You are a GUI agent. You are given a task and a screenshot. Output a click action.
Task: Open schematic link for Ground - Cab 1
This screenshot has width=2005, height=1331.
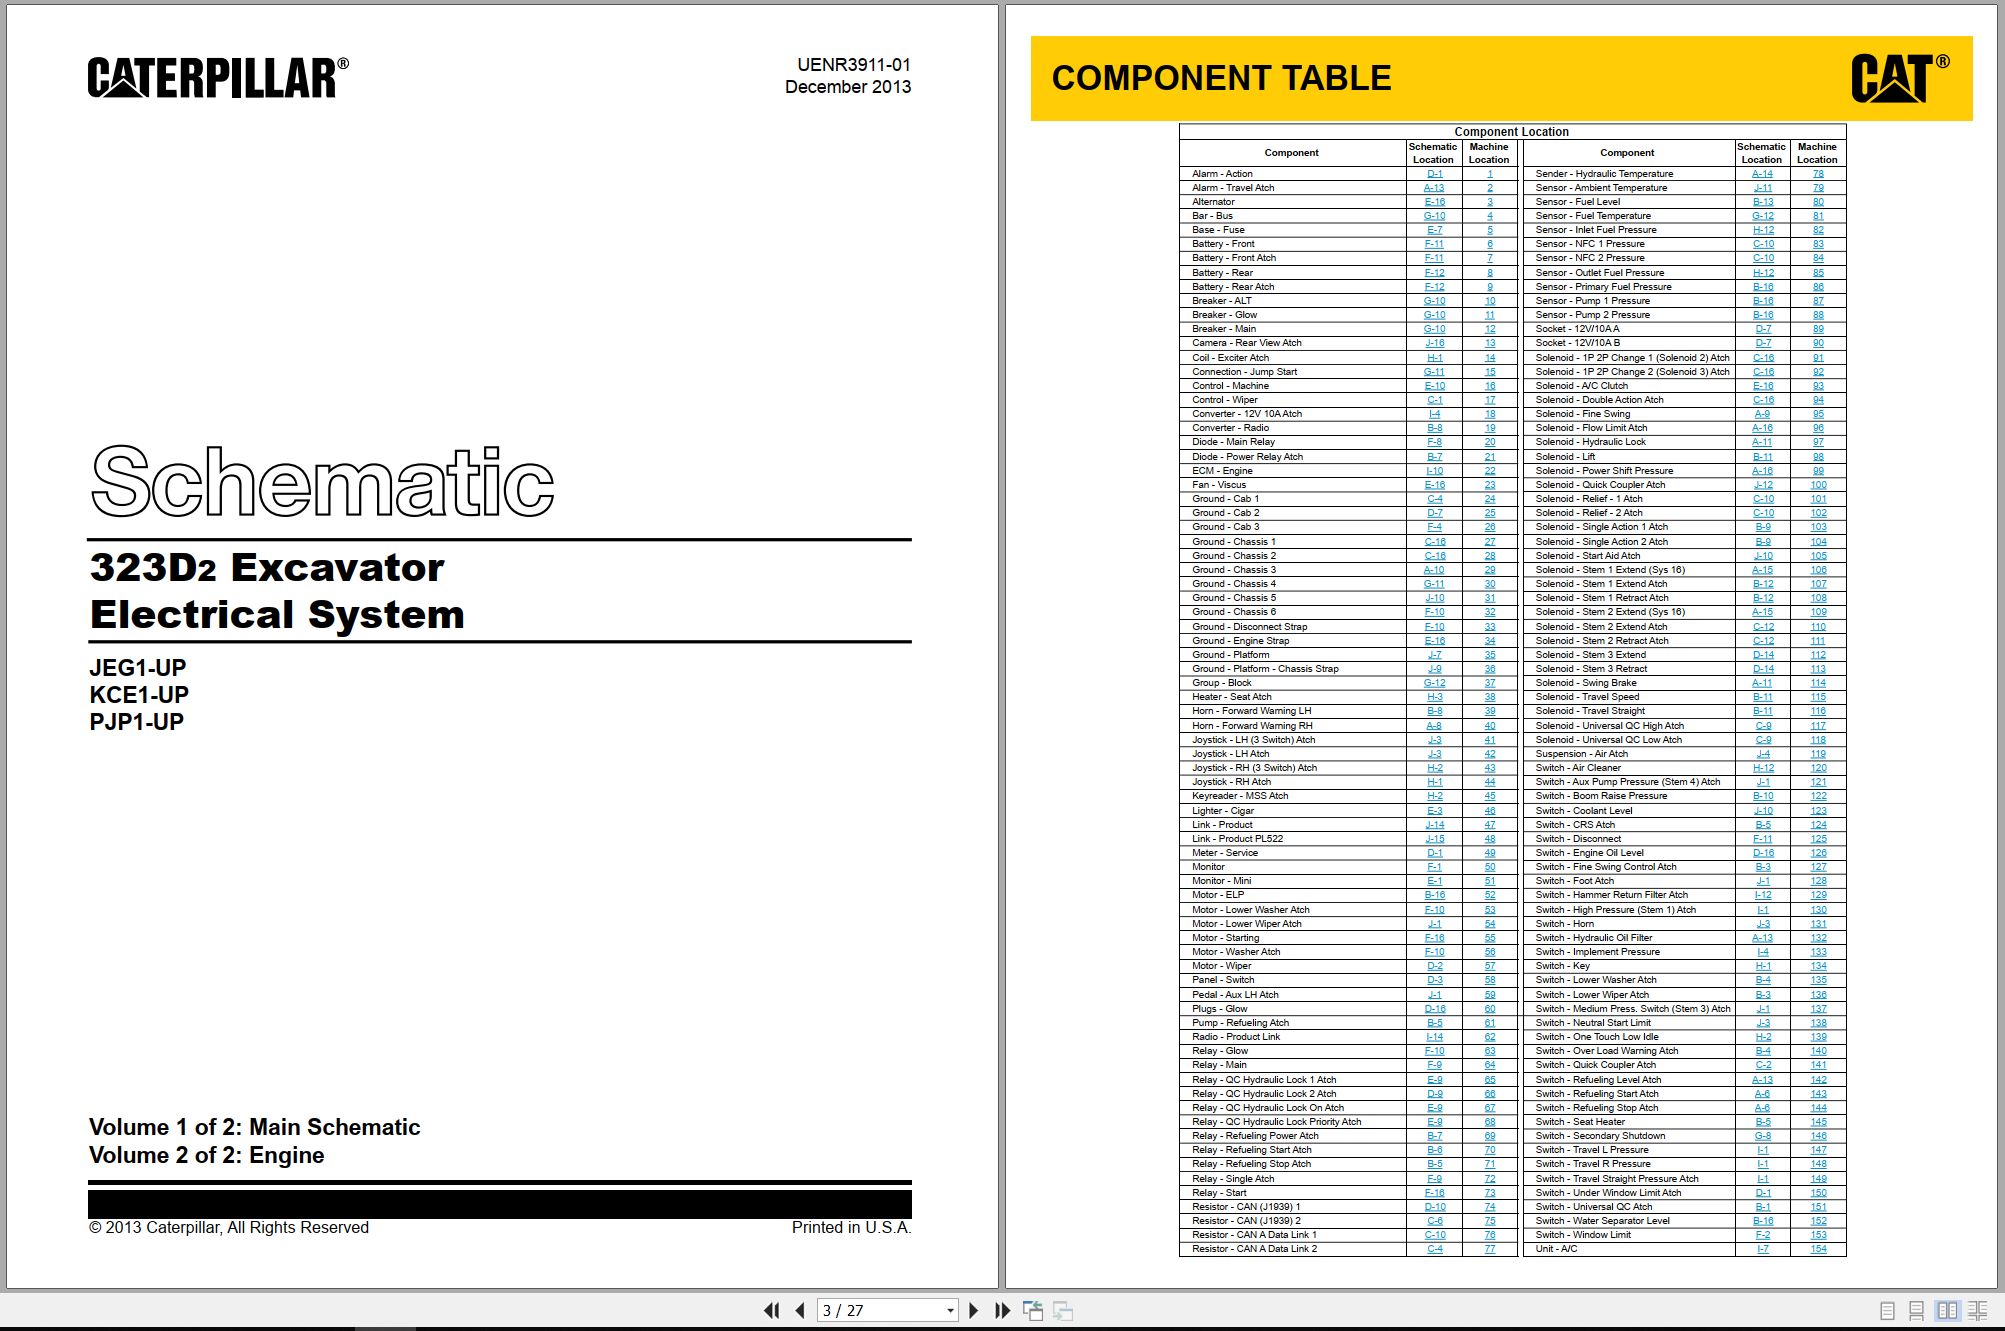[1434, 499]
